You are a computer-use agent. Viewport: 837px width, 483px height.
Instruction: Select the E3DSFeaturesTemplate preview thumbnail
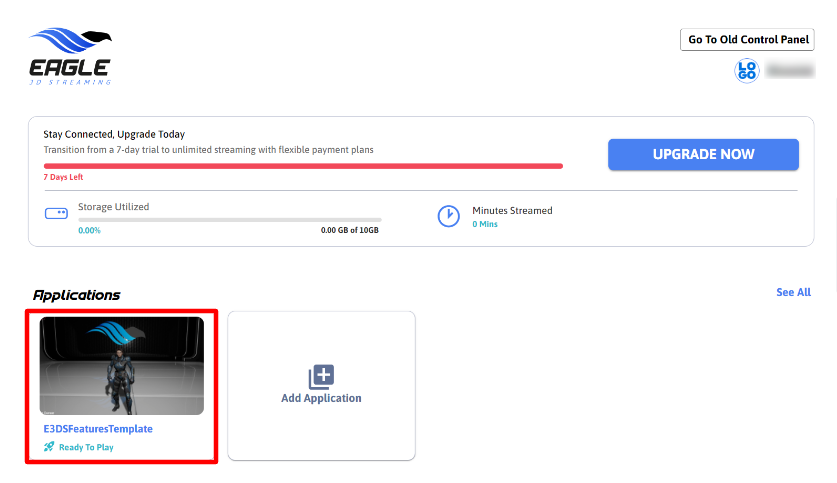pos(121,365)
